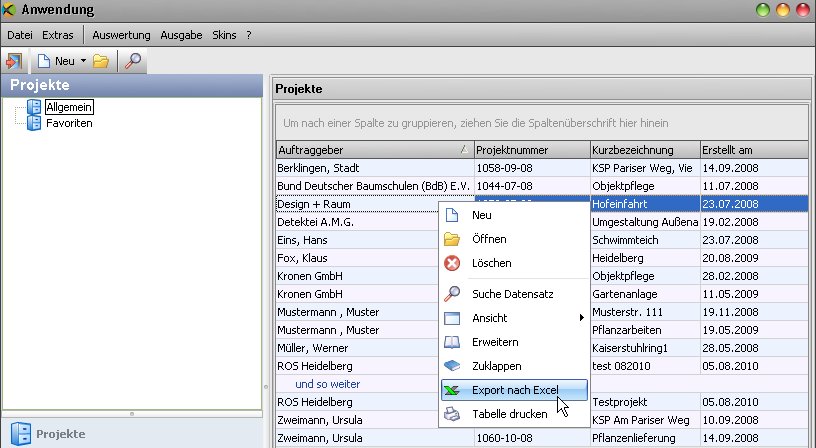Click the open folder icon in the toolbar
Viewport: 816px width, 448px height.
pos(101,61)
